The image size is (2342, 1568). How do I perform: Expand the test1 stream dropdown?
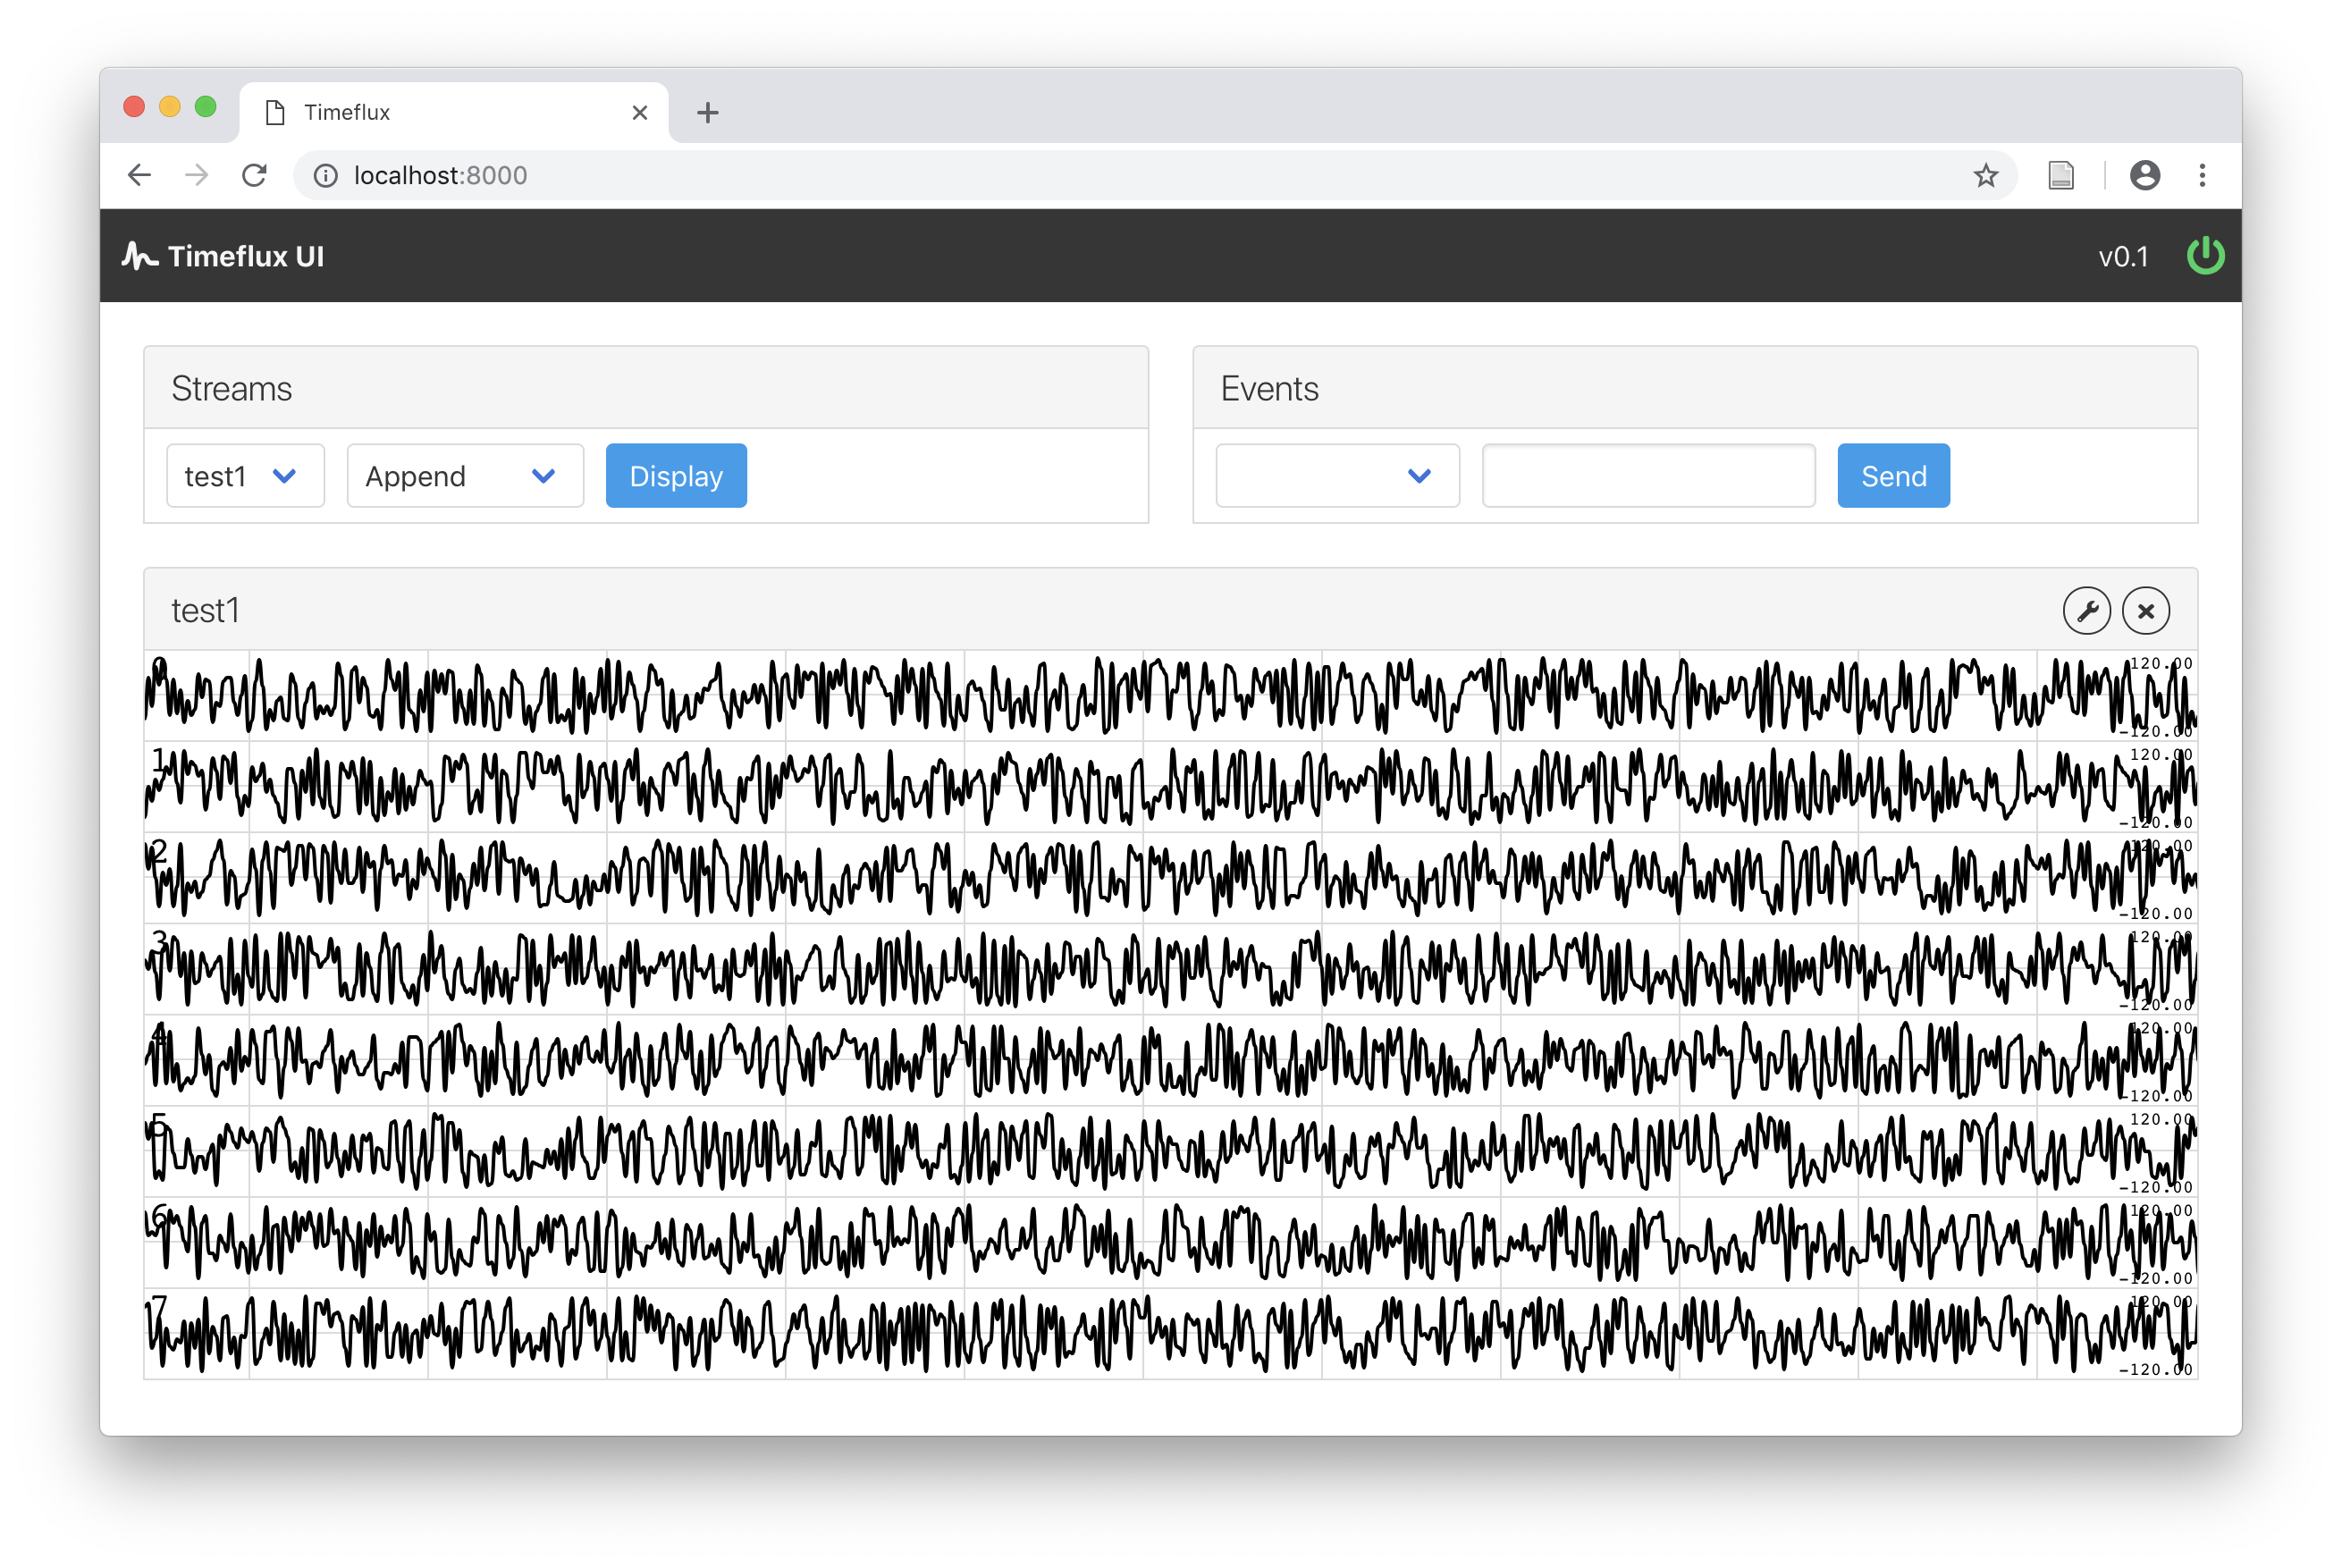[245, 476]
